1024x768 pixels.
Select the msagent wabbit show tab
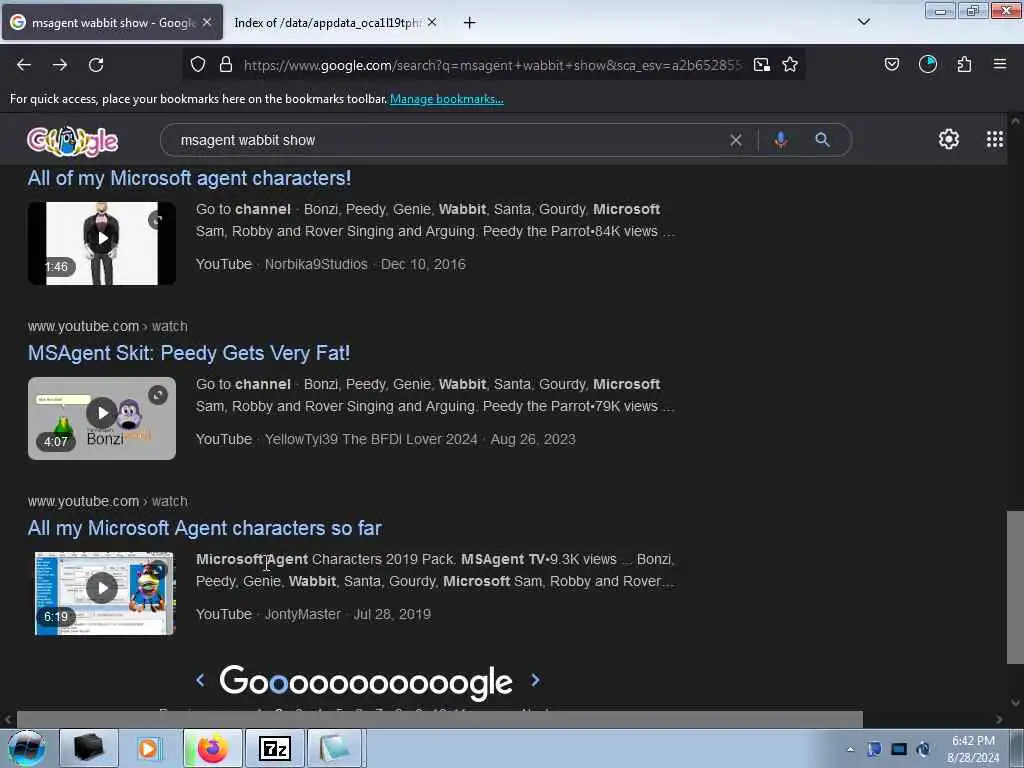[112, 23]
